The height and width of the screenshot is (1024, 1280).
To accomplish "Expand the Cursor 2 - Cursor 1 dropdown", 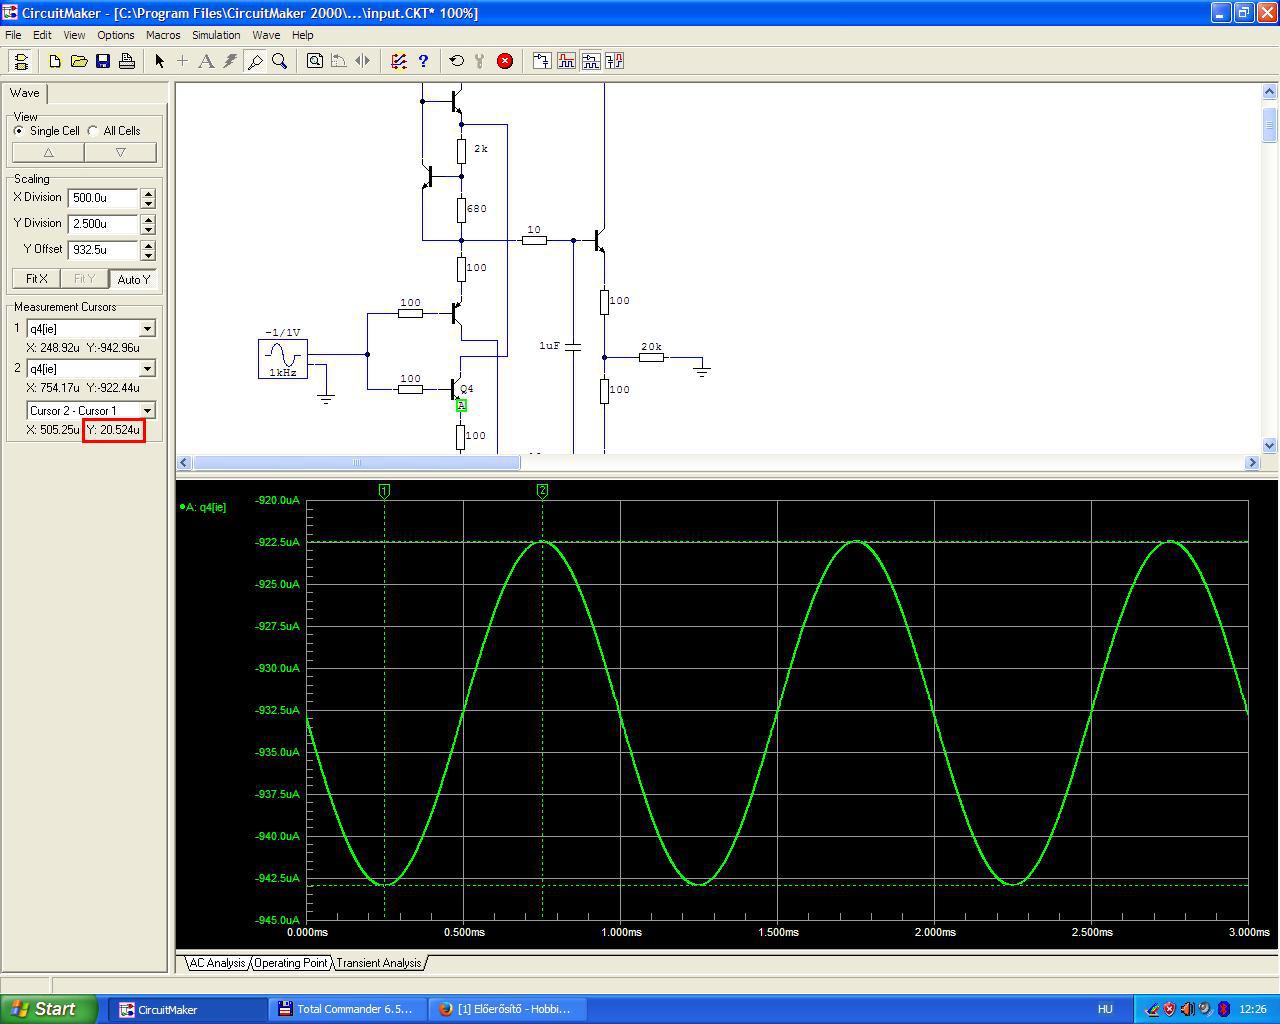I will pyautogui.click(x=147, y=411).
